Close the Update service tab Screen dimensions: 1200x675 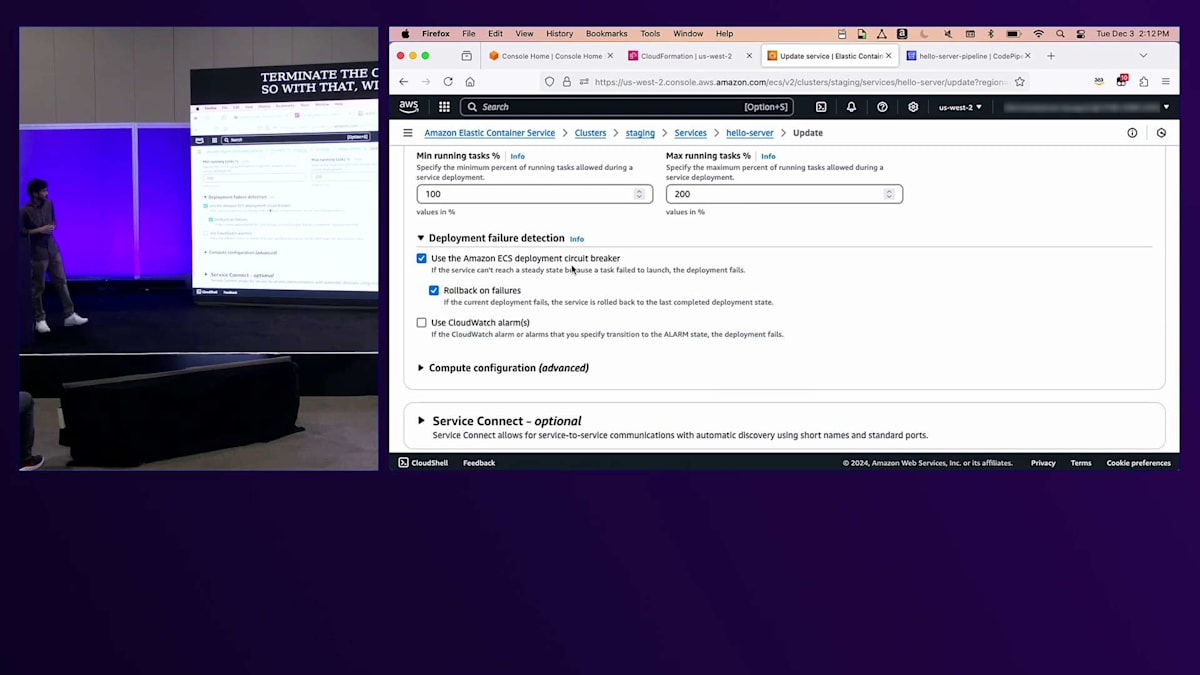point(888,56)
